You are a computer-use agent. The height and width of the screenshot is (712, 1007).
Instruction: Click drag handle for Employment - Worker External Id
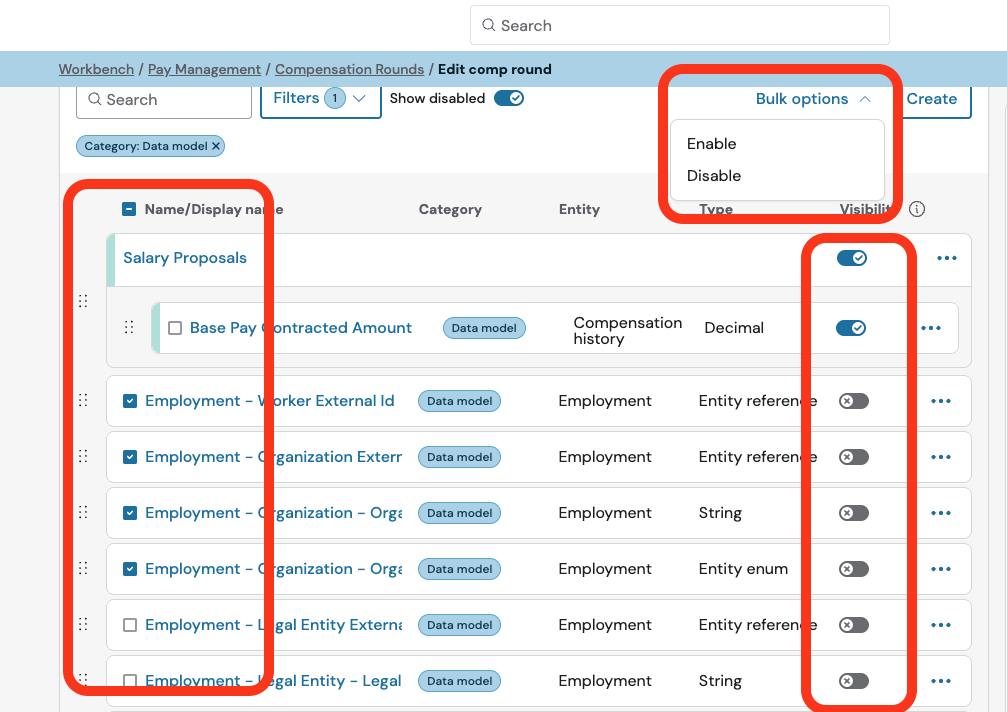tap(83, 401)
